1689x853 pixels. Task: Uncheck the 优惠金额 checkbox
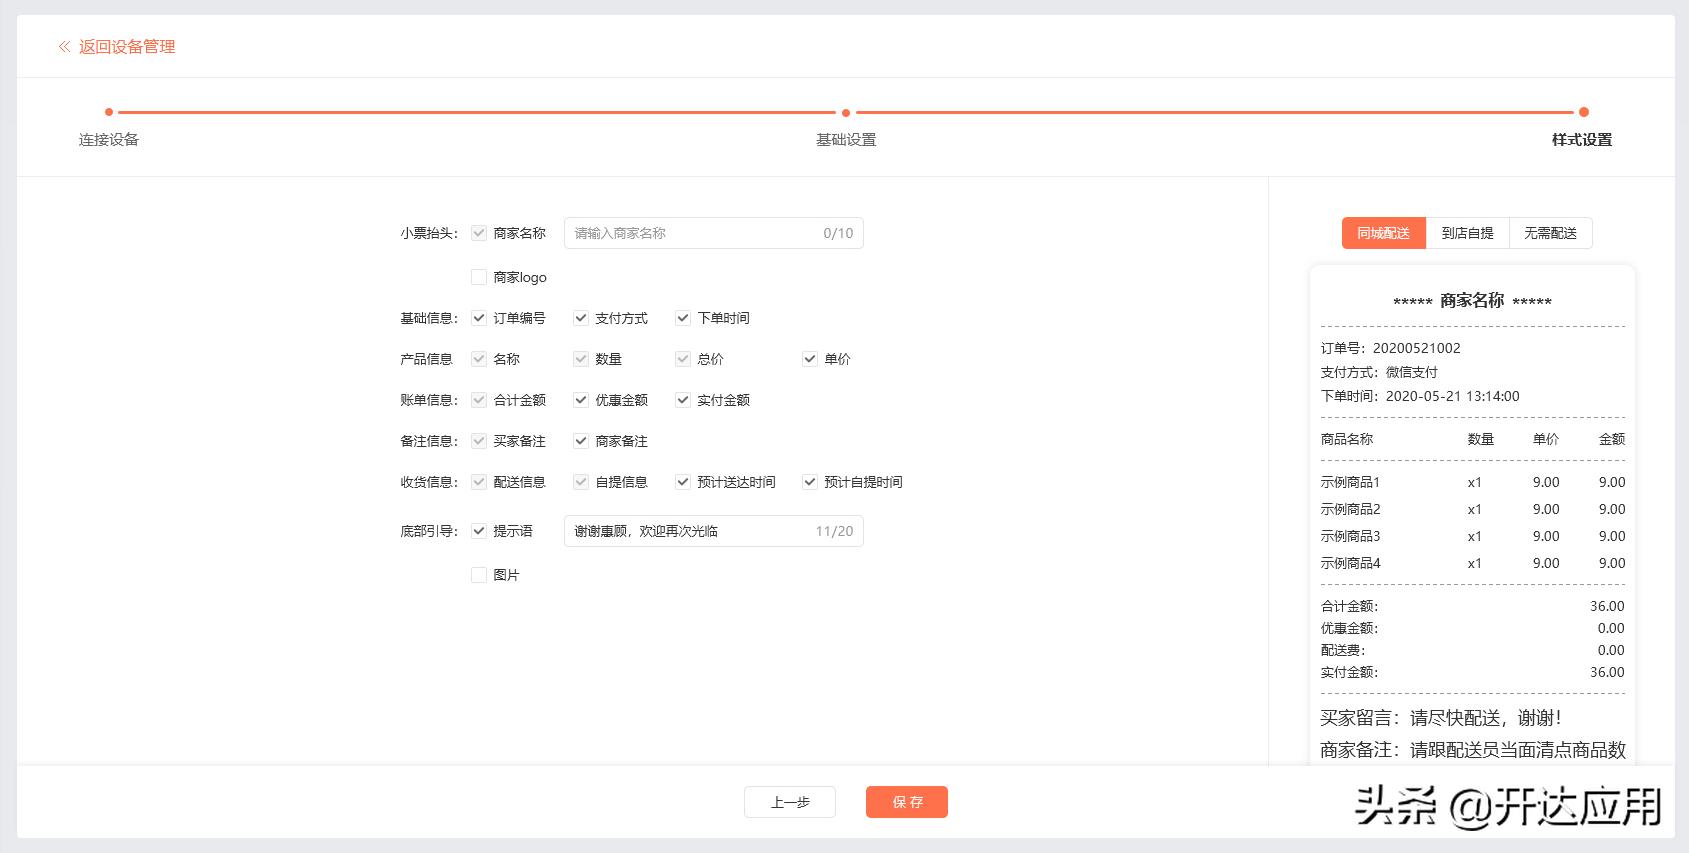tap(581, 400)
